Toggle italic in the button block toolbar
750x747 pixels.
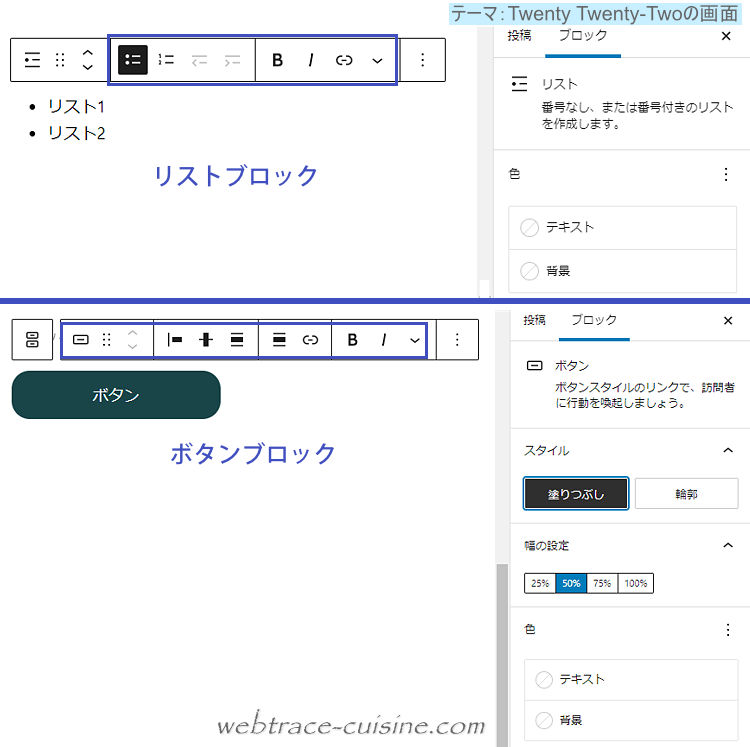[384, 340]
